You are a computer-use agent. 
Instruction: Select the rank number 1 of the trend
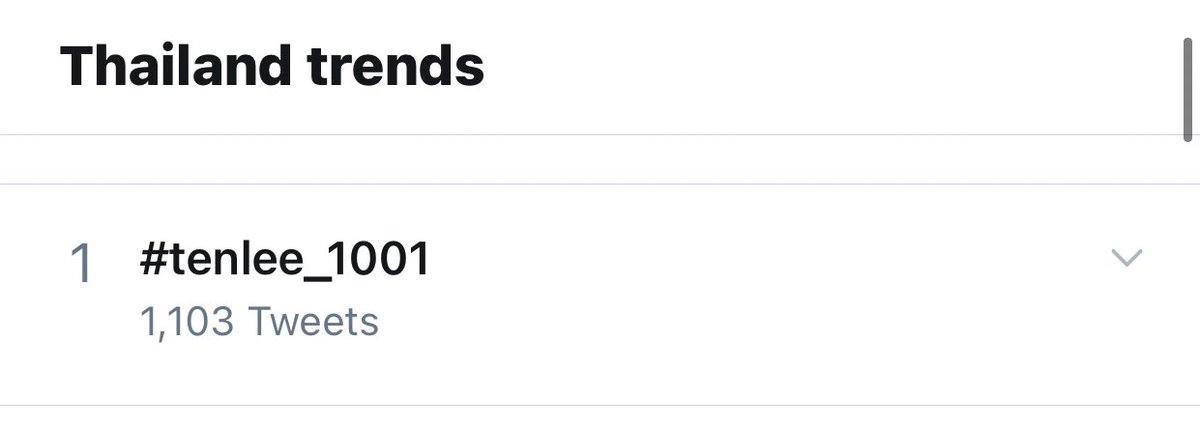pyautogui.click(x=80, y=265)
